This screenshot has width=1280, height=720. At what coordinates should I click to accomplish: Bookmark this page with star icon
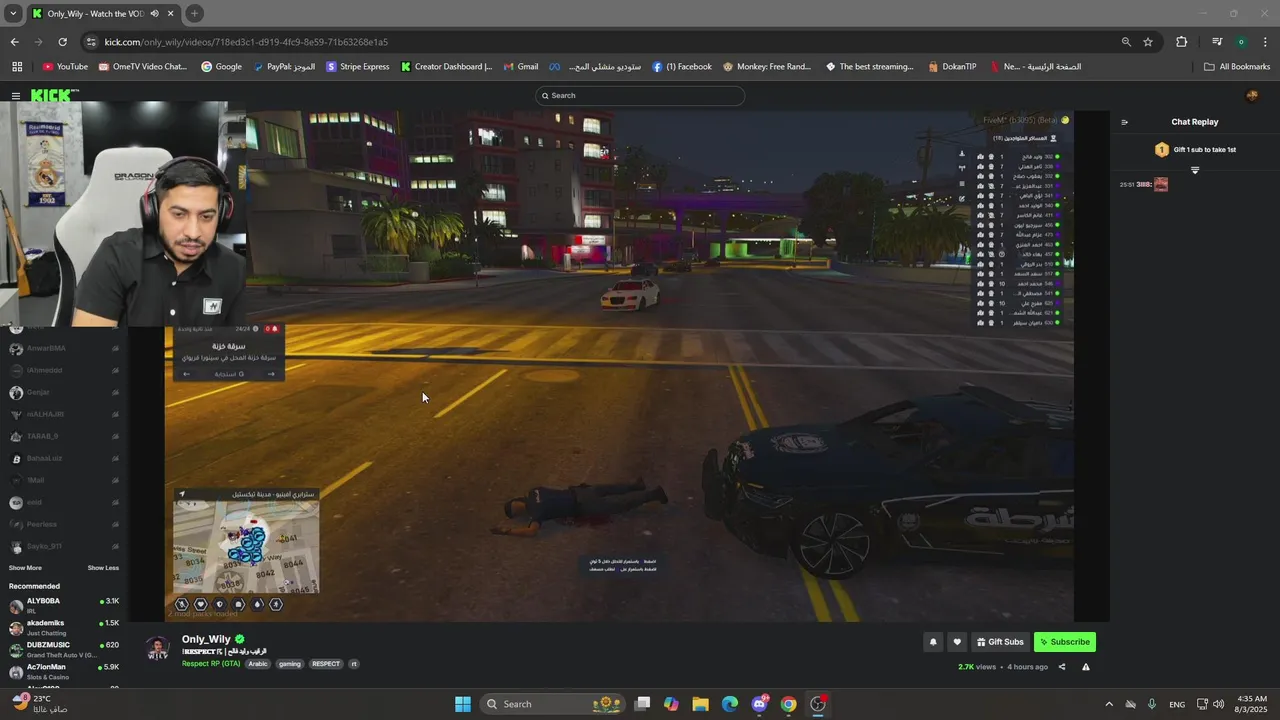(x=1148, y=42)
